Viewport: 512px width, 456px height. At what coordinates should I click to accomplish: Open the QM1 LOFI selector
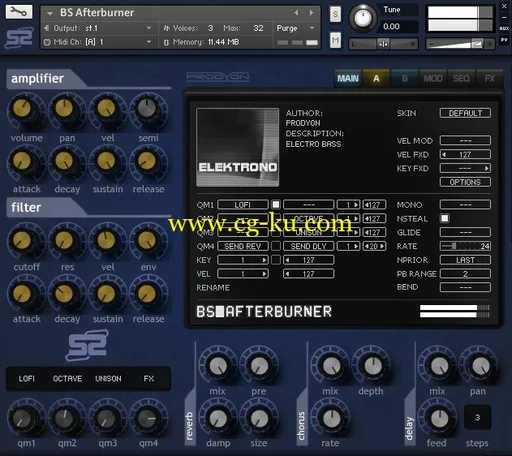tap(243, 205)
